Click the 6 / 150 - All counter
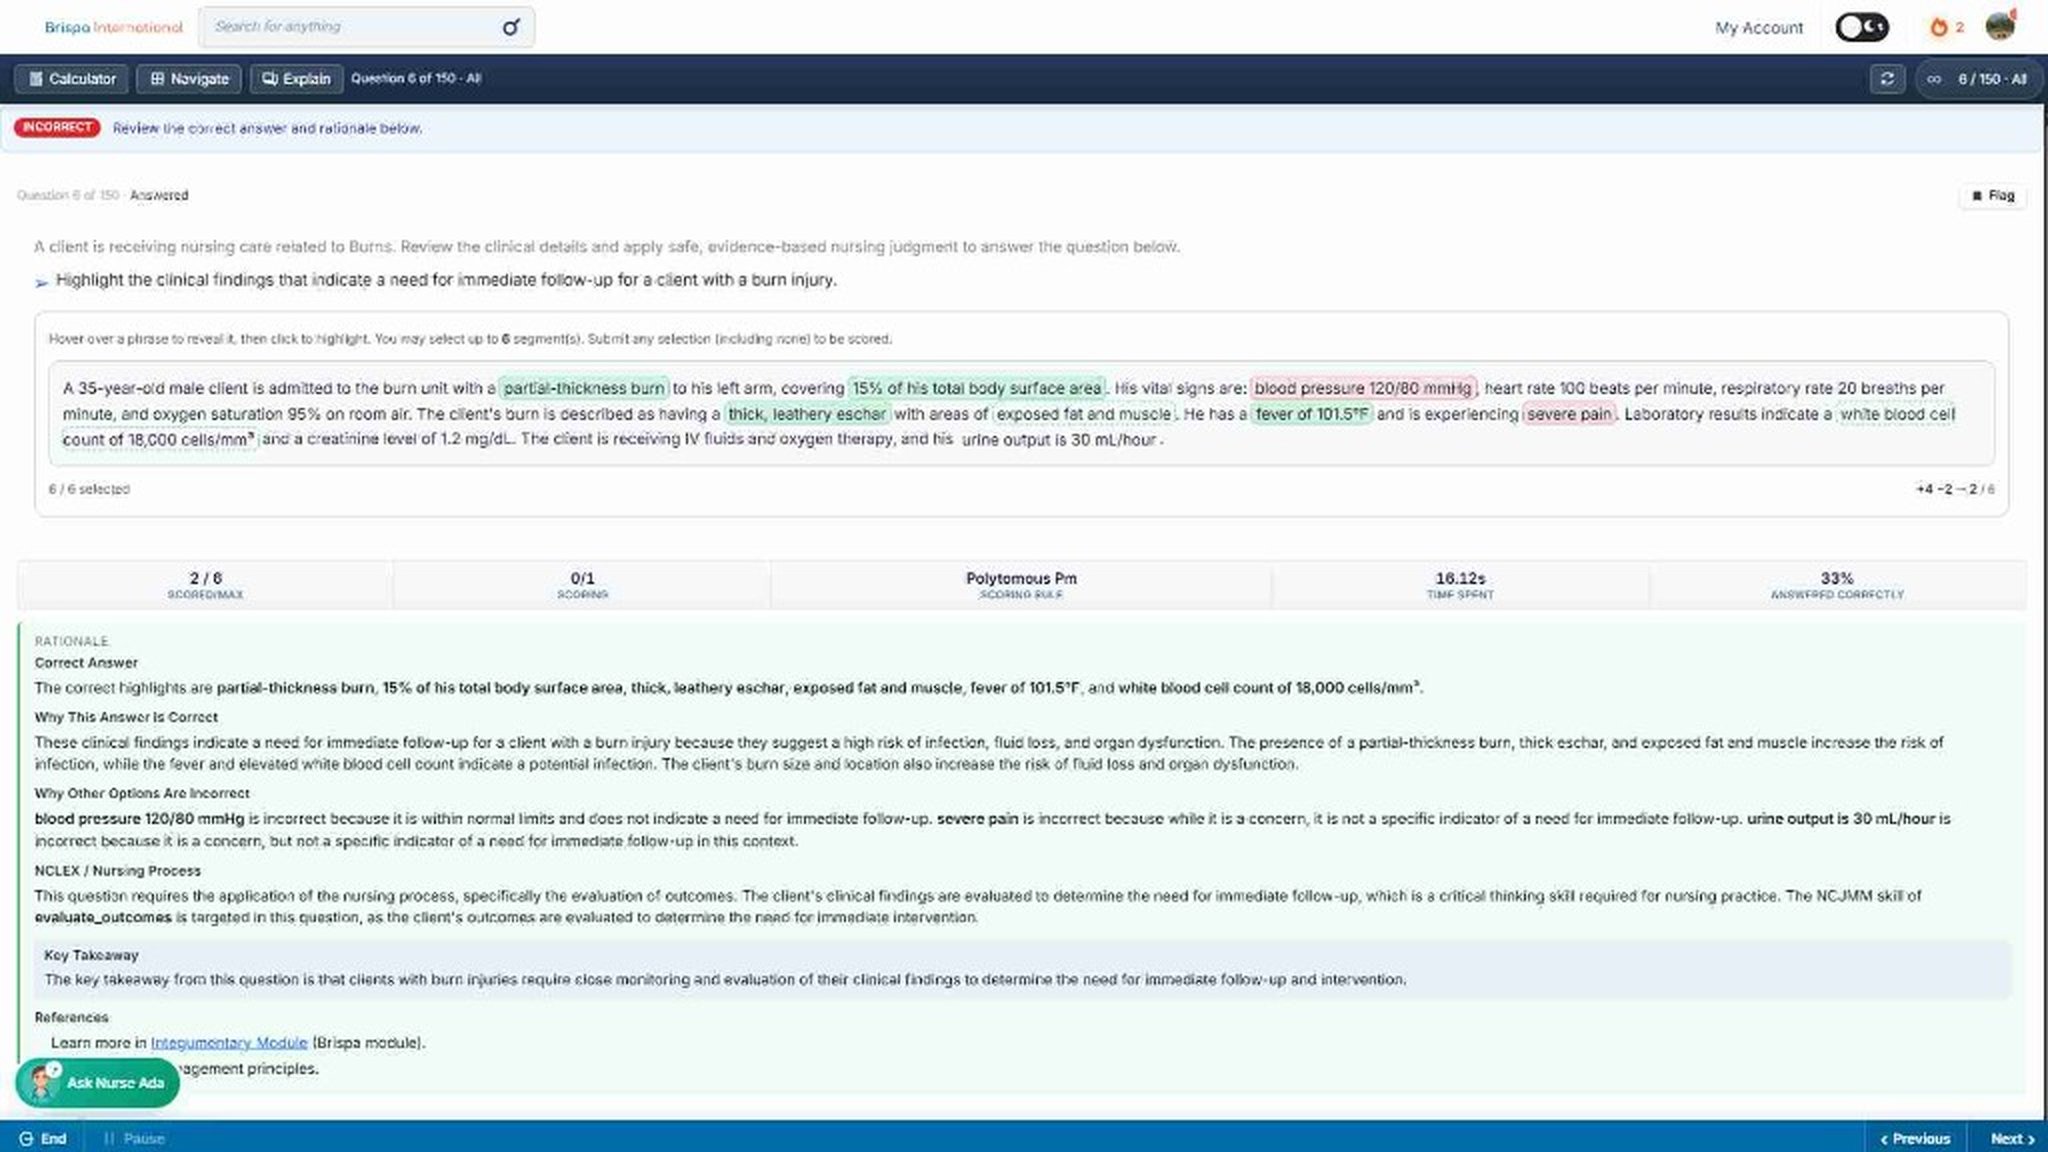 point(1981,79)
